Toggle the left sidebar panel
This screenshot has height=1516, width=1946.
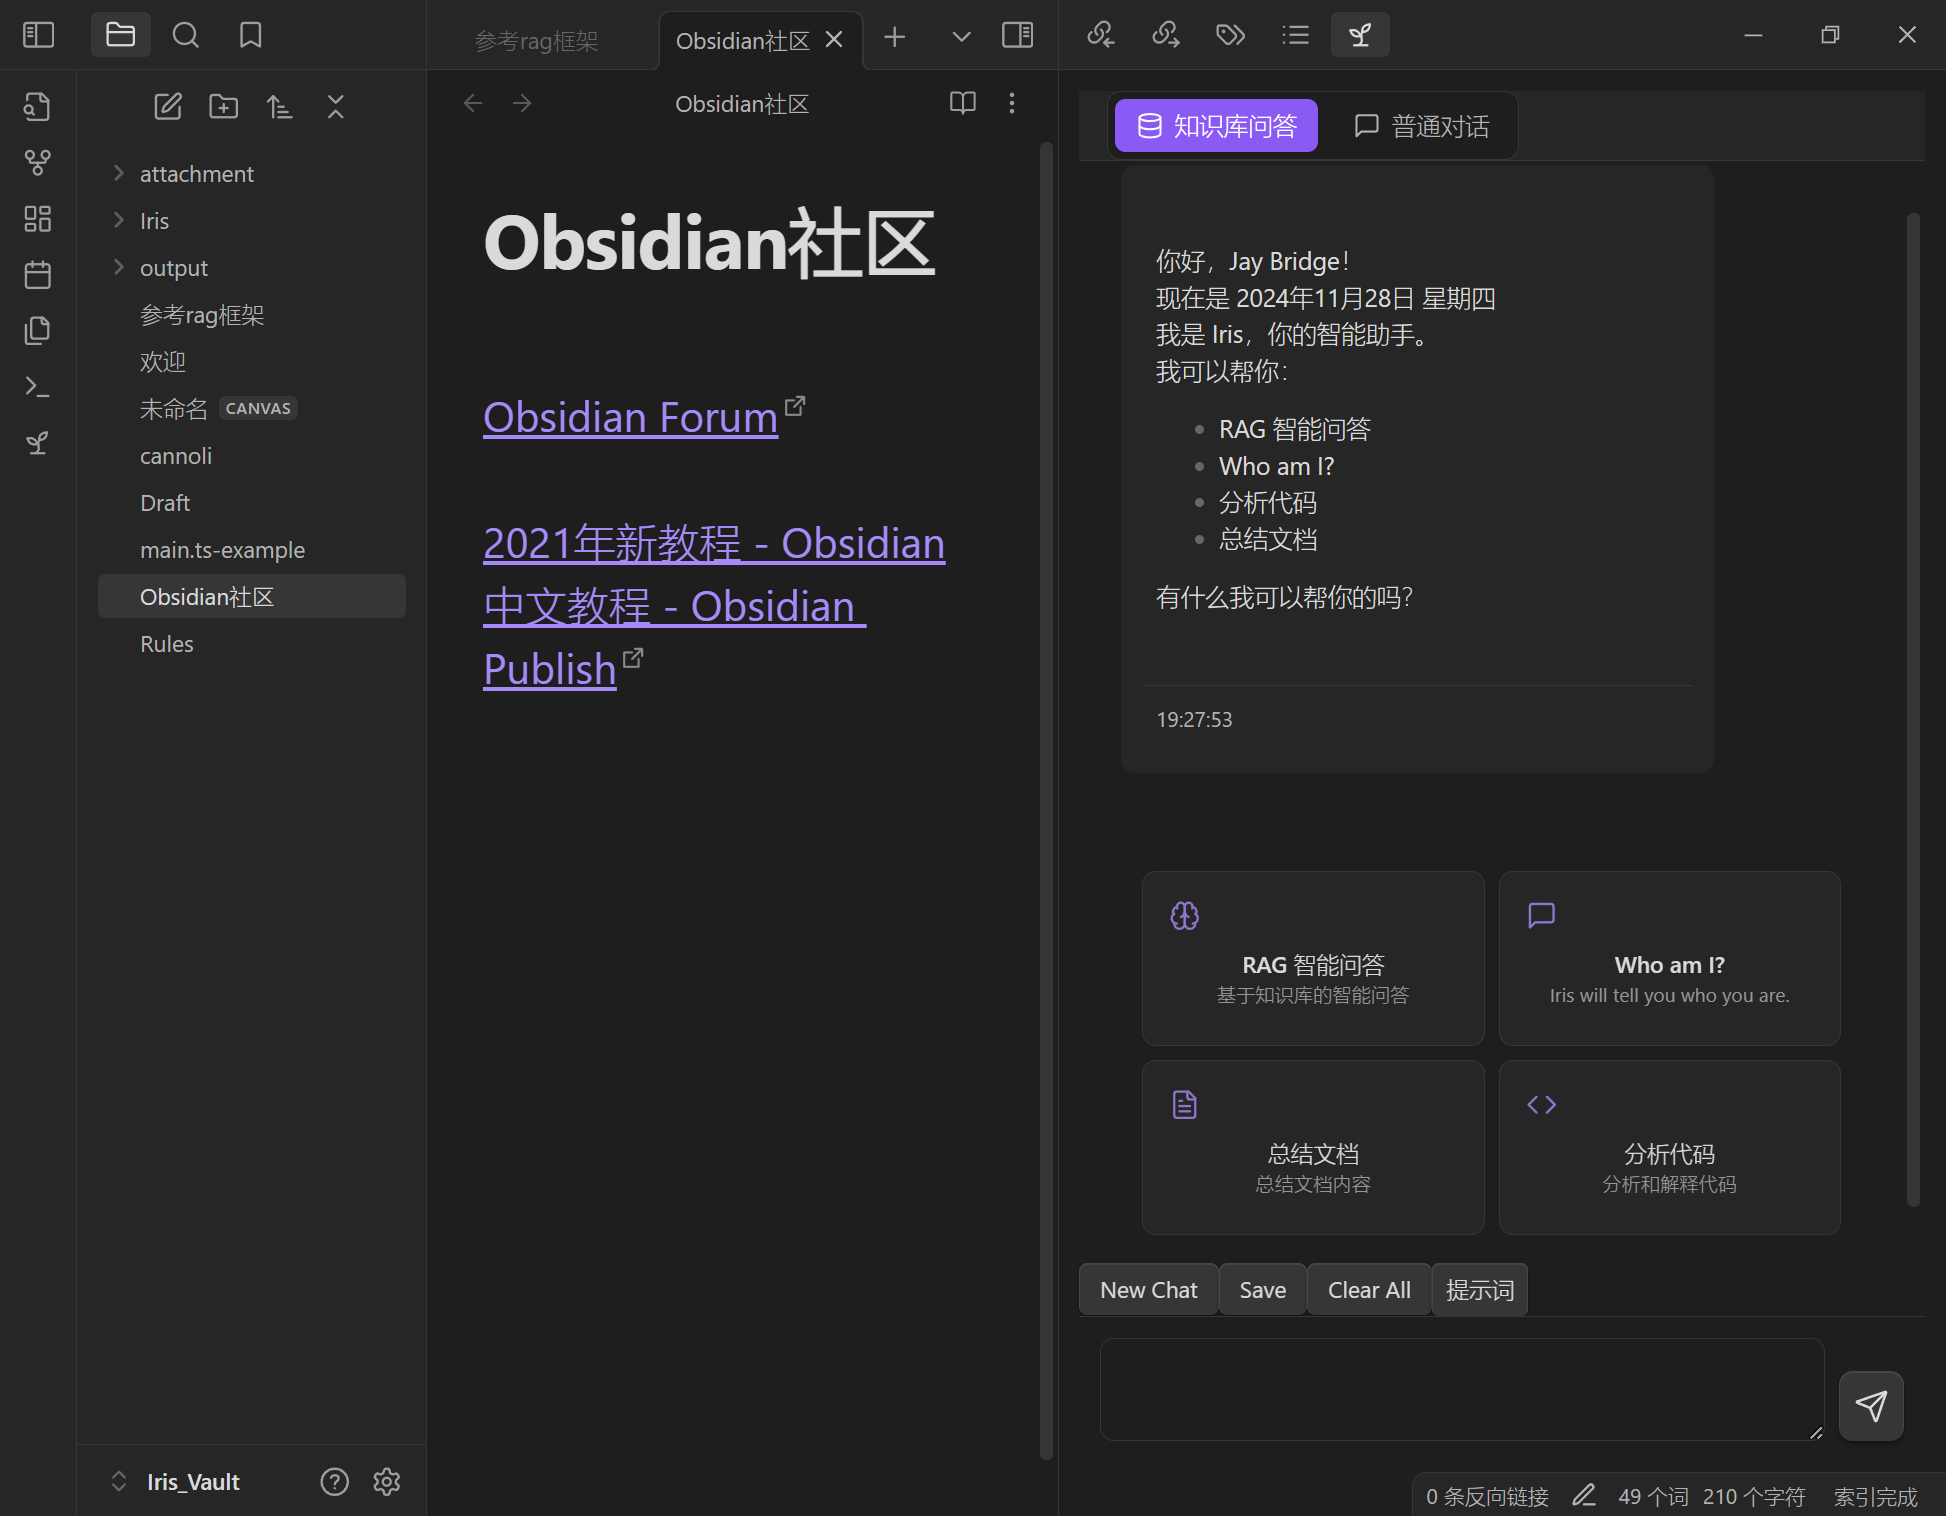coord(38,35)
